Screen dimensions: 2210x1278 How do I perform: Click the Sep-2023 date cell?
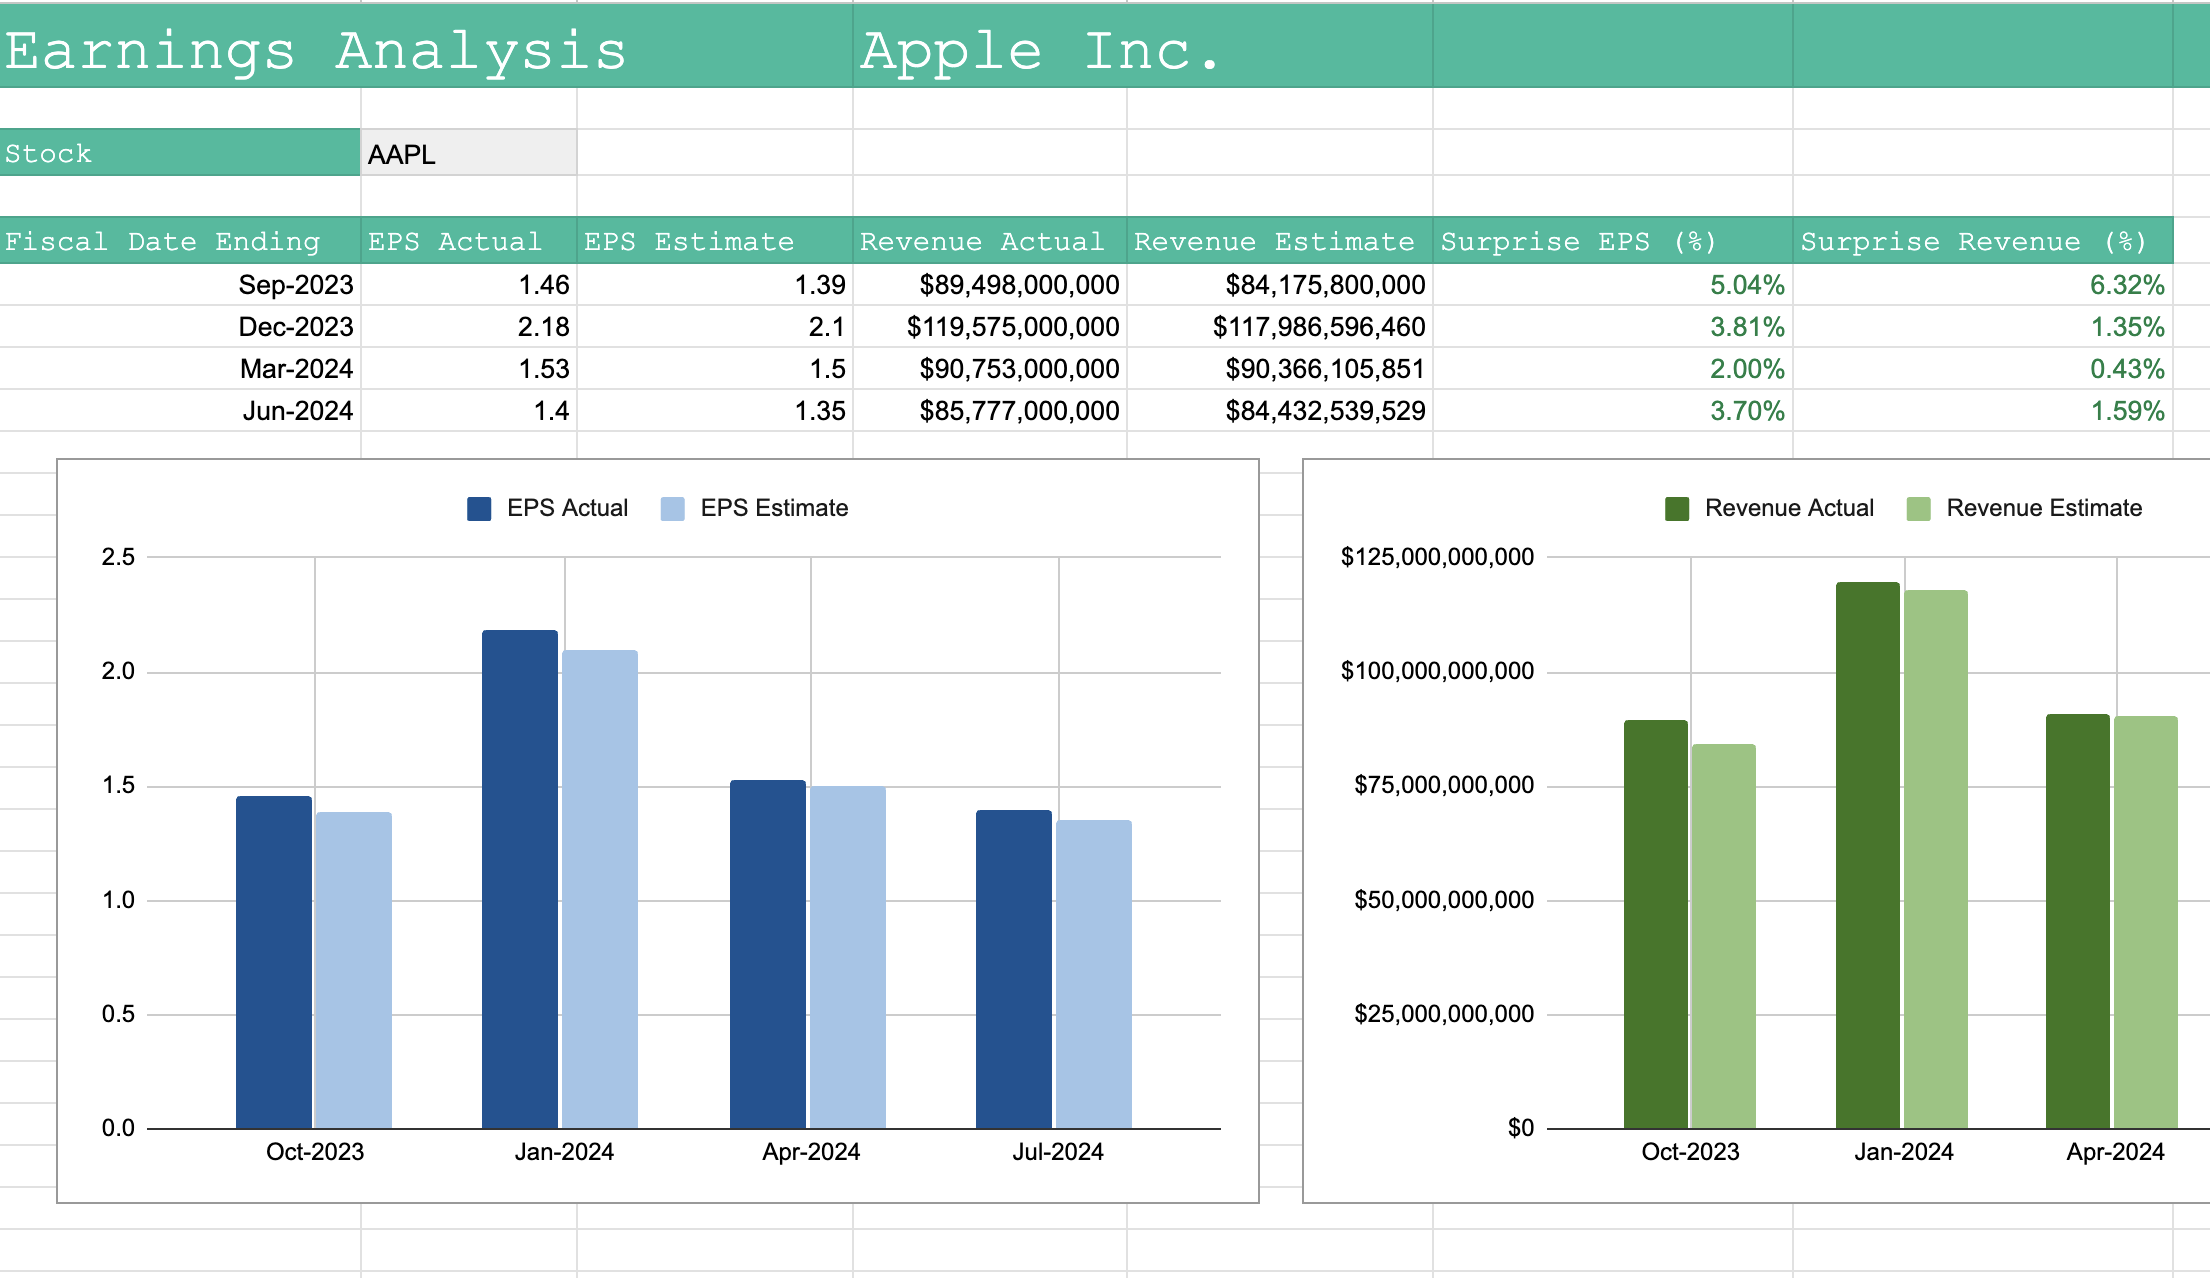click(x=180, y=285)
